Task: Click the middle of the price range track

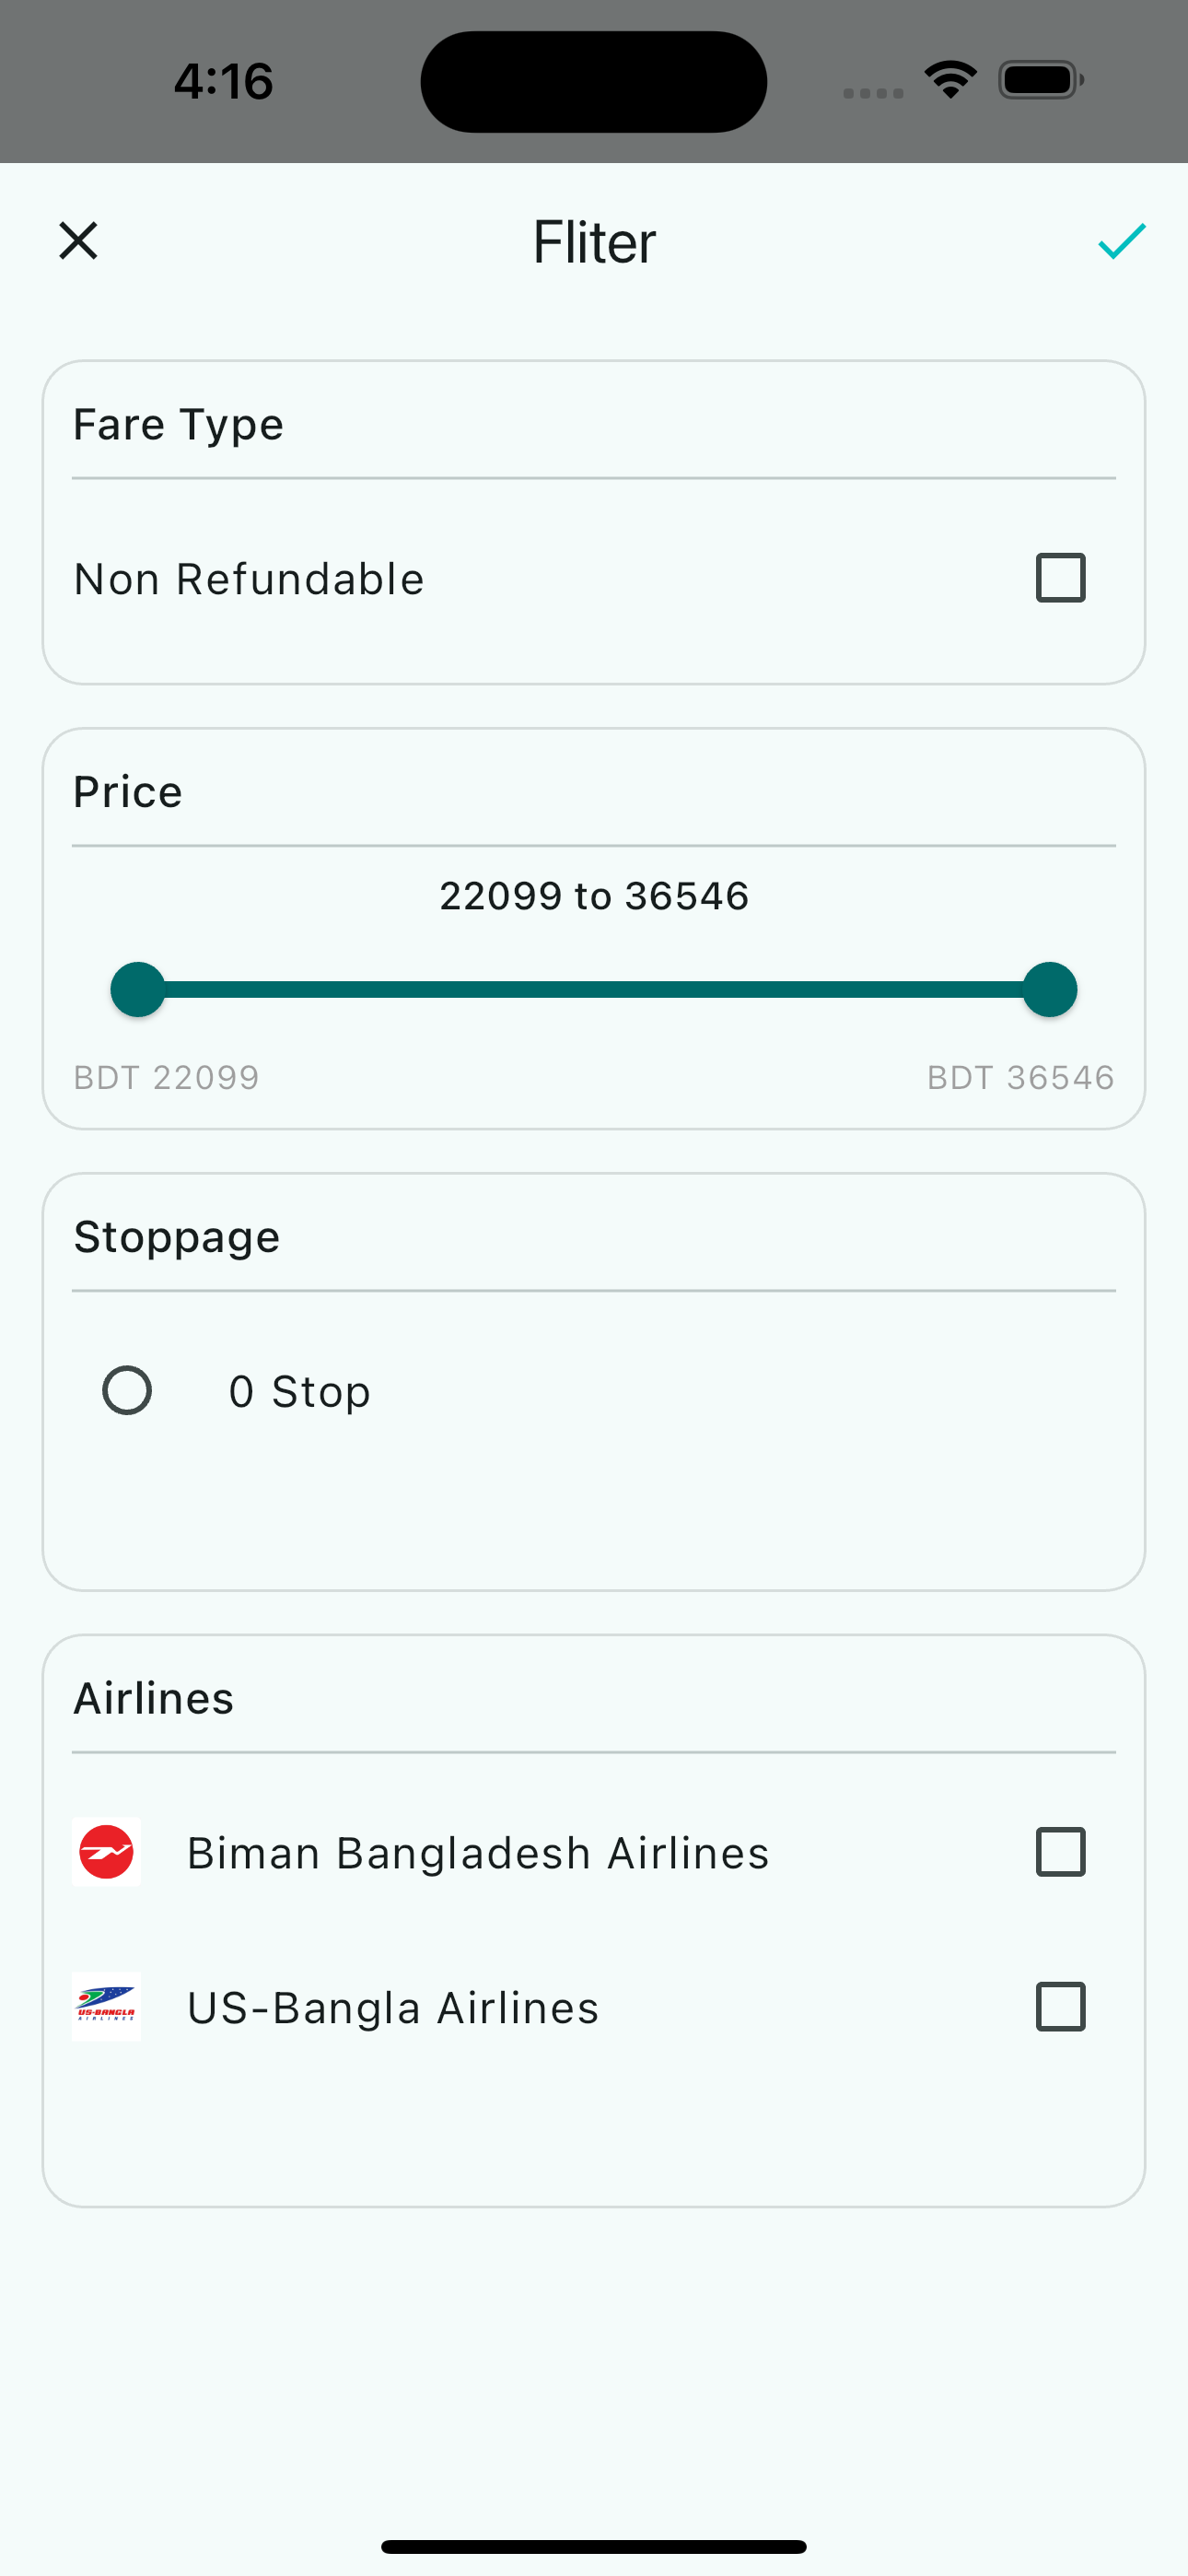Action: point(594,990)
